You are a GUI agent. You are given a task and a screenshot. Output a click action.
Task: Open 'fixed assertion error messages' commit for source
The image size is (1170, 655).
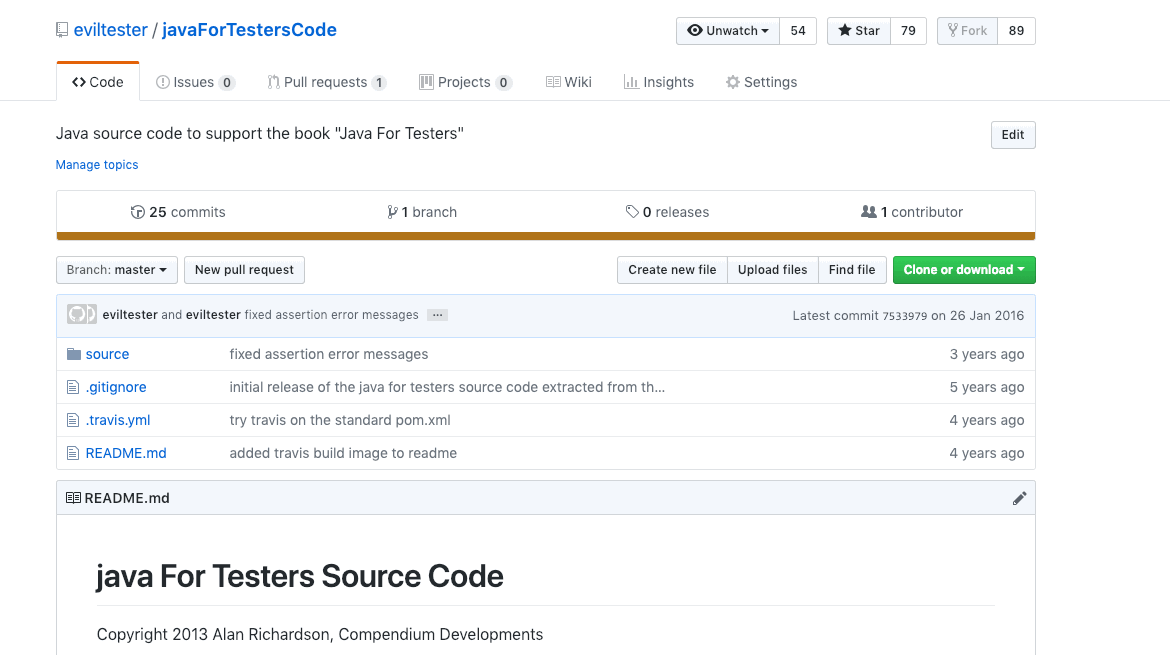[x=328, y=354]
